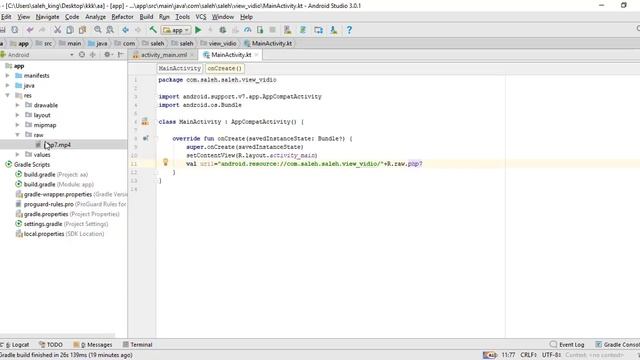Click the Stop square icon
This screenshot has height=360, width=640.
point(273,30)
